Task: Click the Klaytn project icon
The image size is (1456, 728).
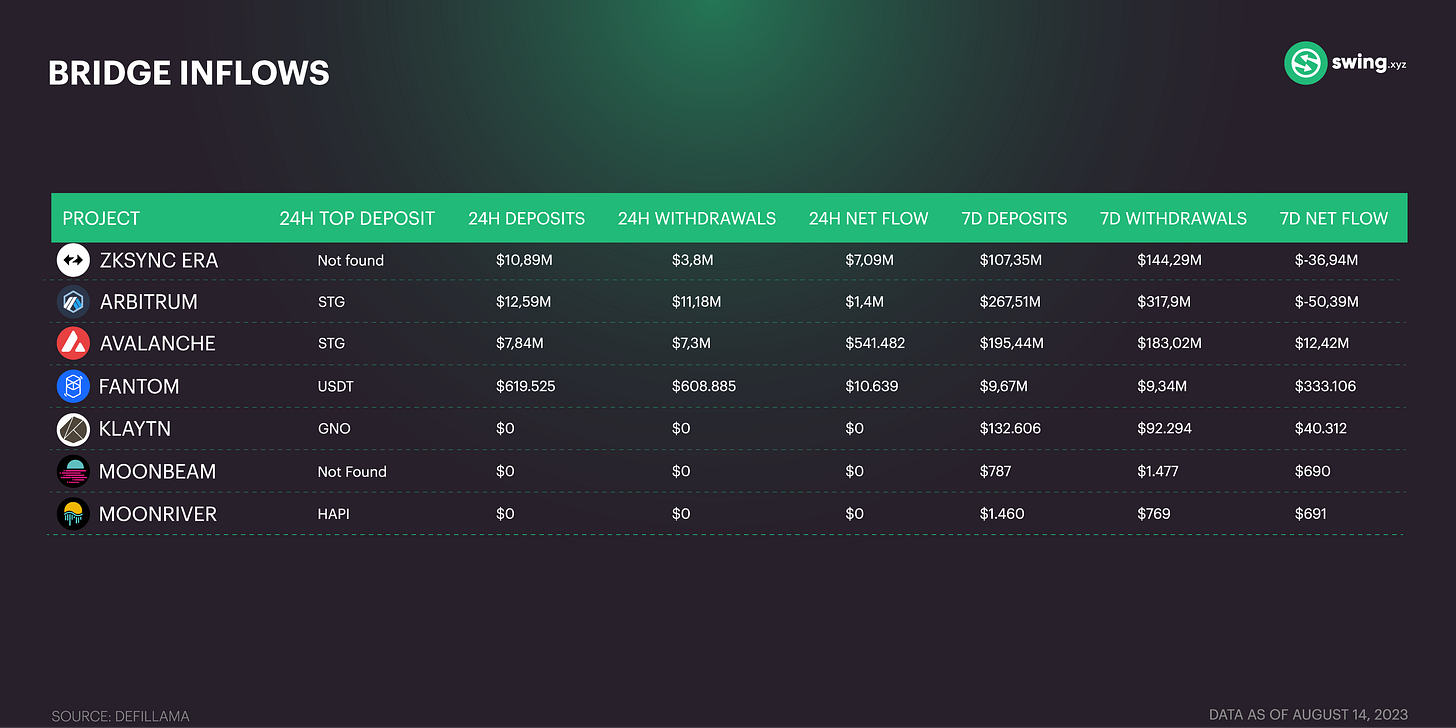Action: click(74, 429)
